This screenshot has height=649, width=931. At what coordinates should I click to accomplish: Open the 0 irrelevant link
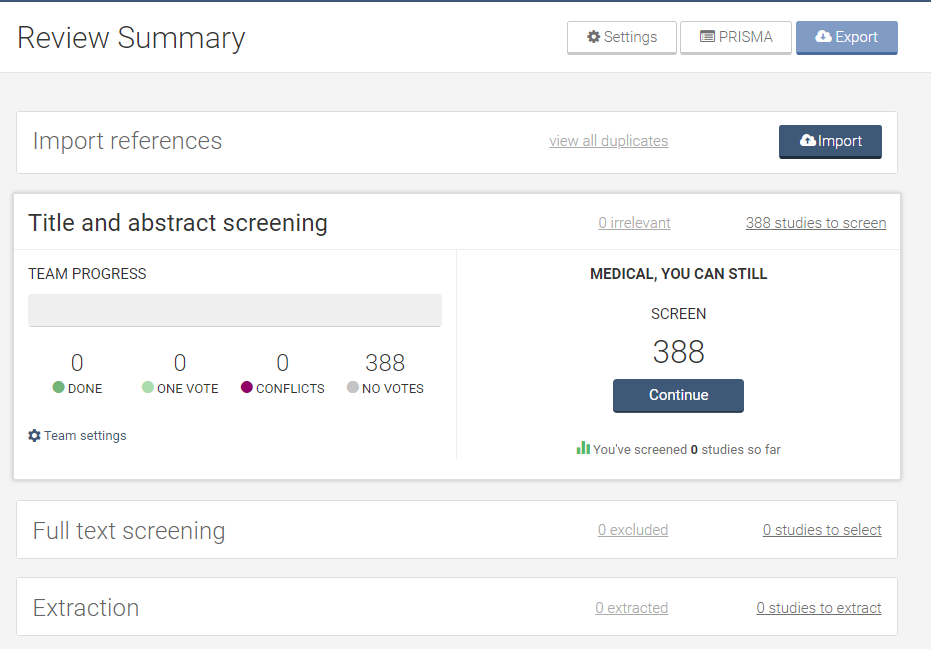click(x=634, y=223)
